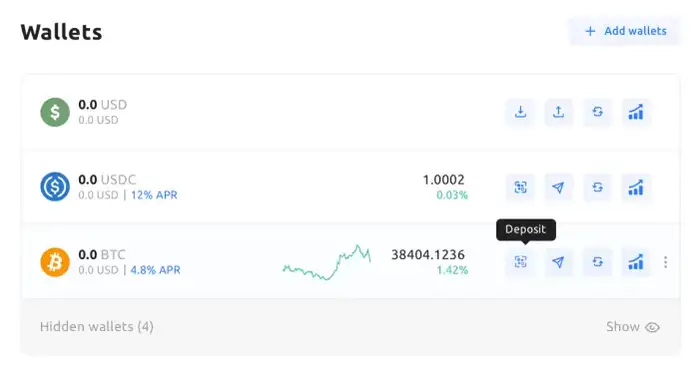The width and height of the screenshot is (695, 372).
Task: Click the QR deposit icon for USDC
Action: (x=520, y=187)
